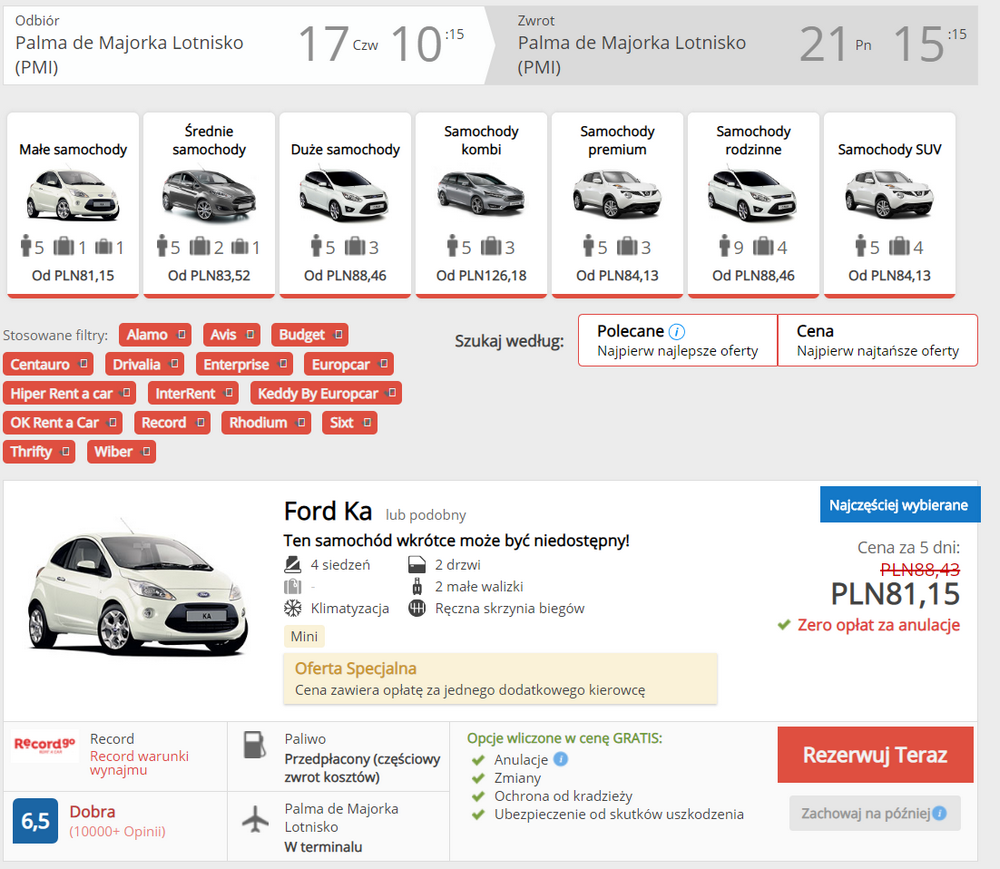The width and height of the screenshot is (1000, 869).
Task: Click the door icon beside 2 drzwi
Action: click(x=417, y=565)
